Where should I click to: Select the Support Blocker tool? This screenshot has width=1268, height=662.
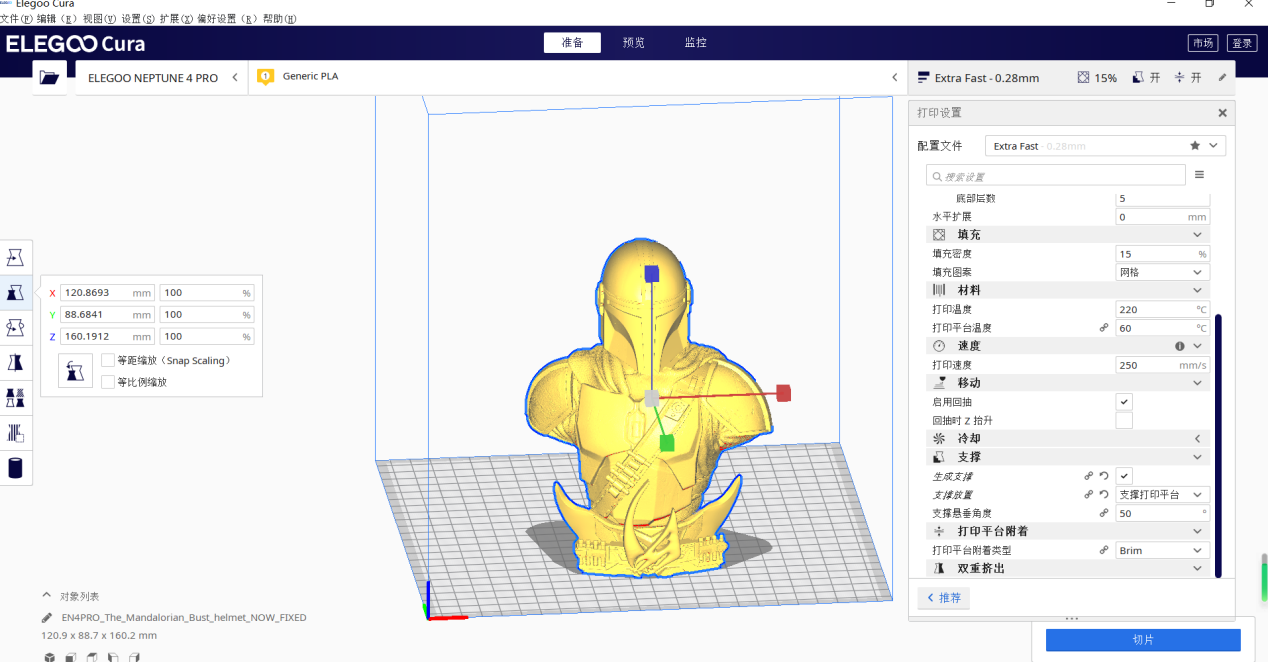pyautogui.click(x=15, y=433)
